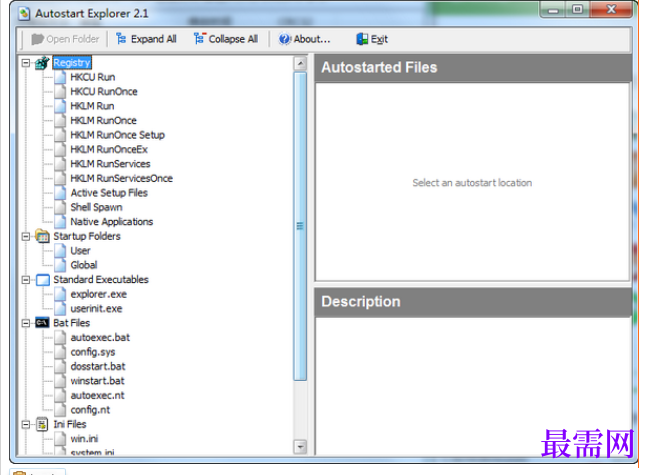Select HKLM RunOnceEx entry
Viewport: 653px width, 475px height.
click(x=109, y=149)
